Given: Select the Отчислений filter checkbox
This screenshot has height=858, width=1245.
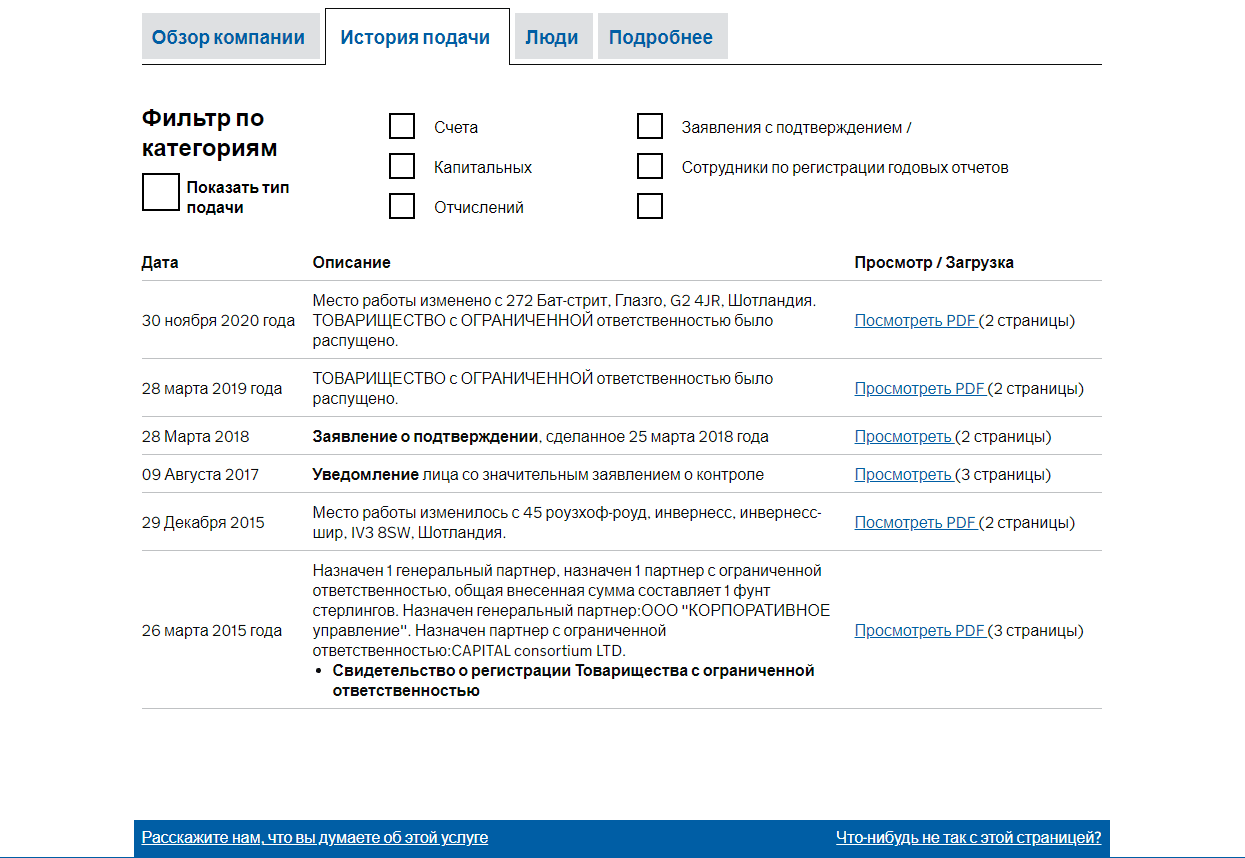Looking at the screenshot, I should 402,206.
